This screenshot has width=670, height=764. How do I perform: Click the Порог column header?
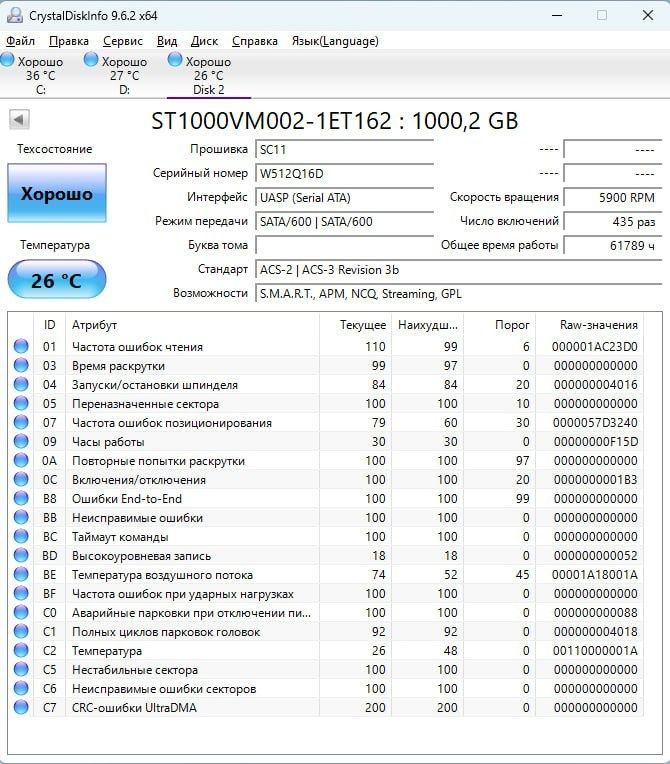[499, 325]
